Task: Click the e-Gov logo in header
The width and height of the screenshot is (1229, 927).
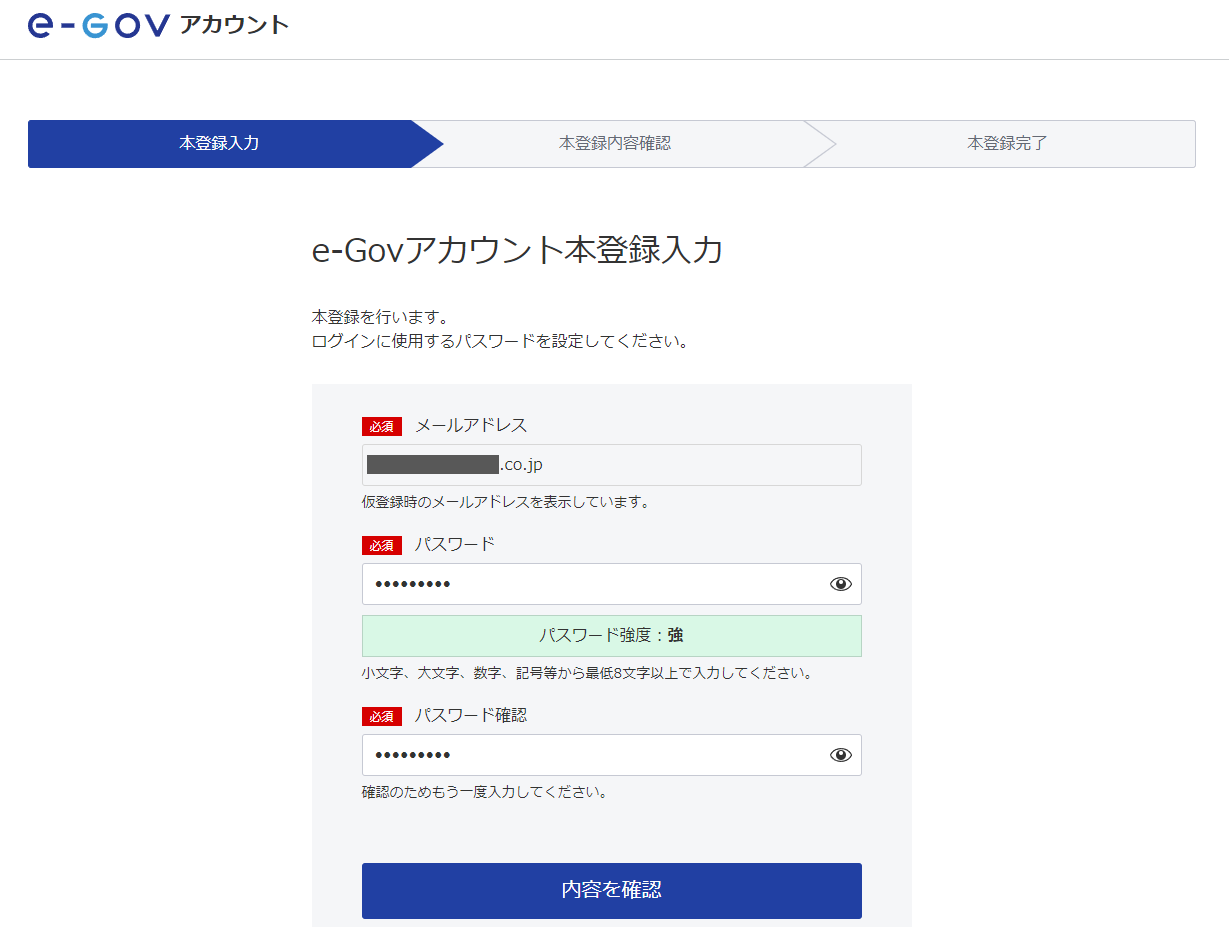Action: point(98,25)
